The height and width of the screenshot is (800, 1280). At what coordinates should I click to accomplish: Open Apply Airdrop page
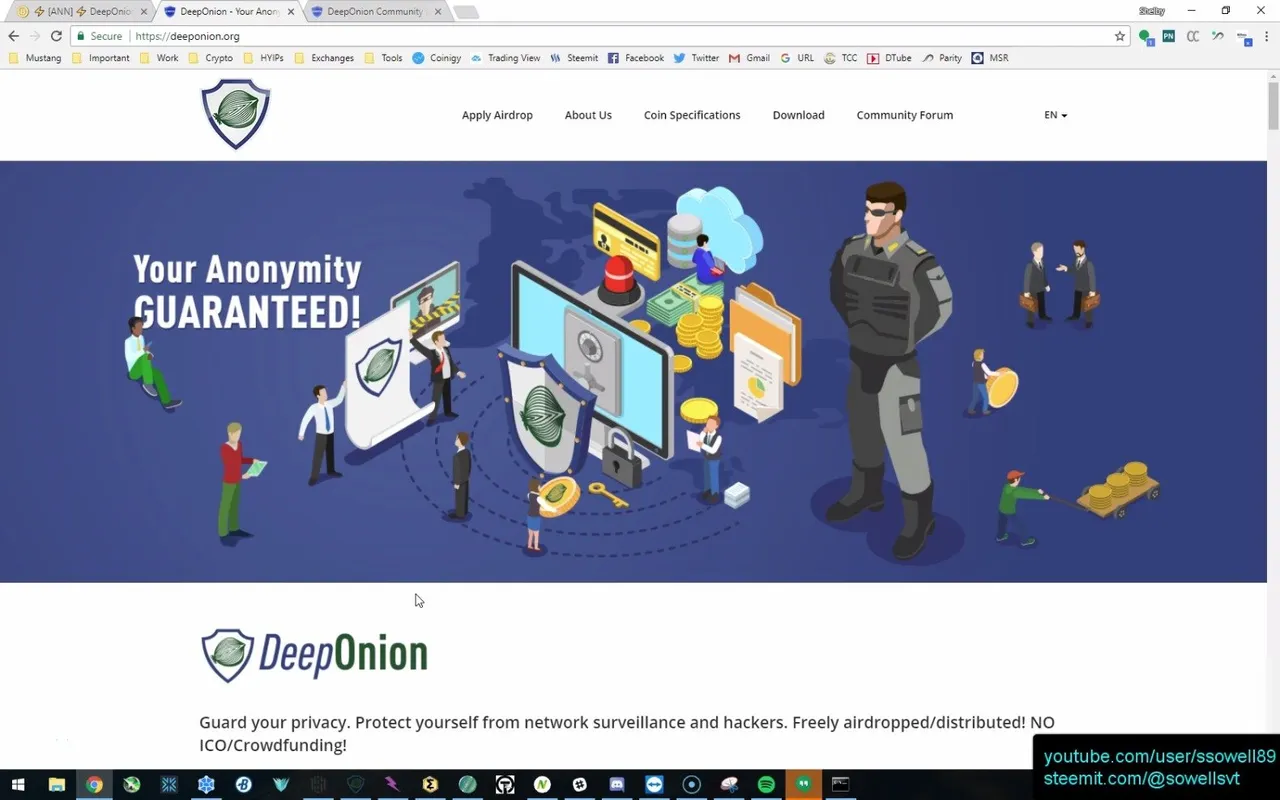(497, 115)
